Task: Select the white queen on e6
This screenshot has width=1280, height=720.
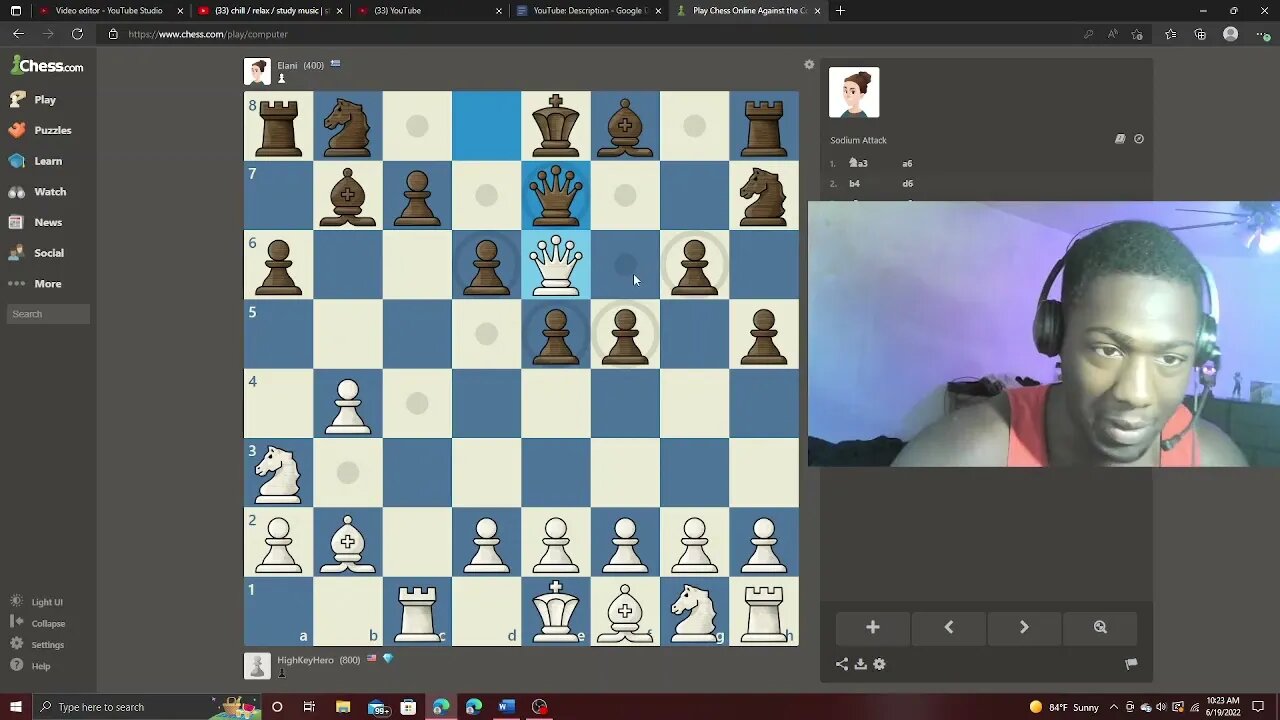Action: tap(555, 265)
